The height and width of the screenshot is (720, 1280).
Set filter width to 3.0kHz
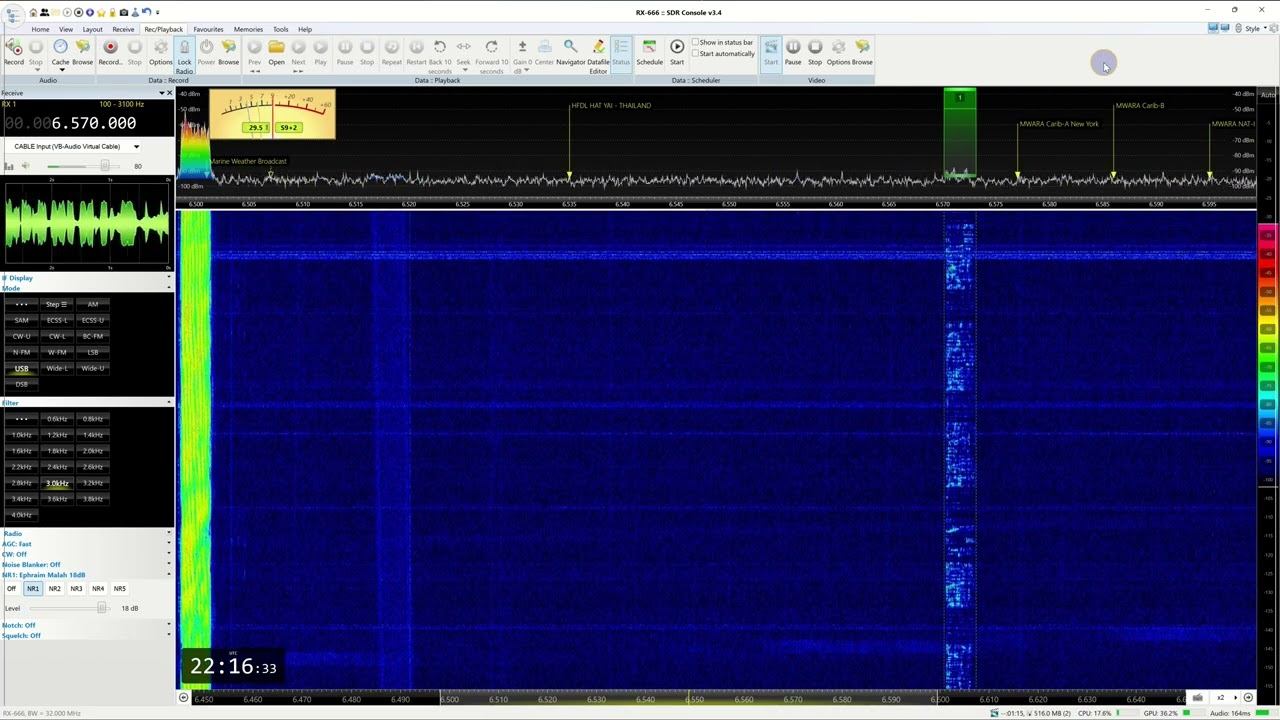[x=57, y=483]
